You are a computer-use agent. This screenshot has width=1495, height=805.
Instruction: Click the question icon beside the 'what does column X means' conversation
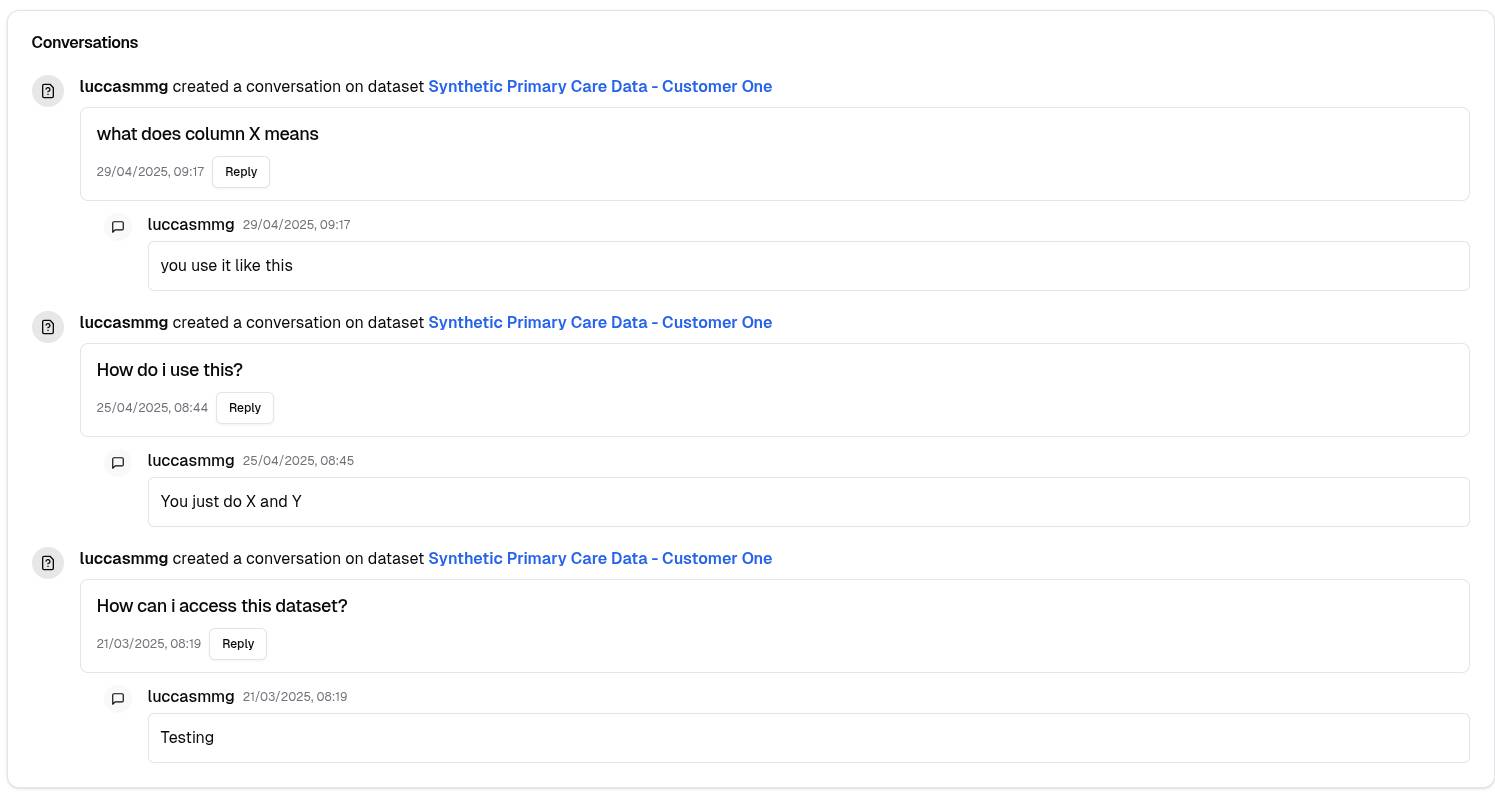[x=48, y=91]
